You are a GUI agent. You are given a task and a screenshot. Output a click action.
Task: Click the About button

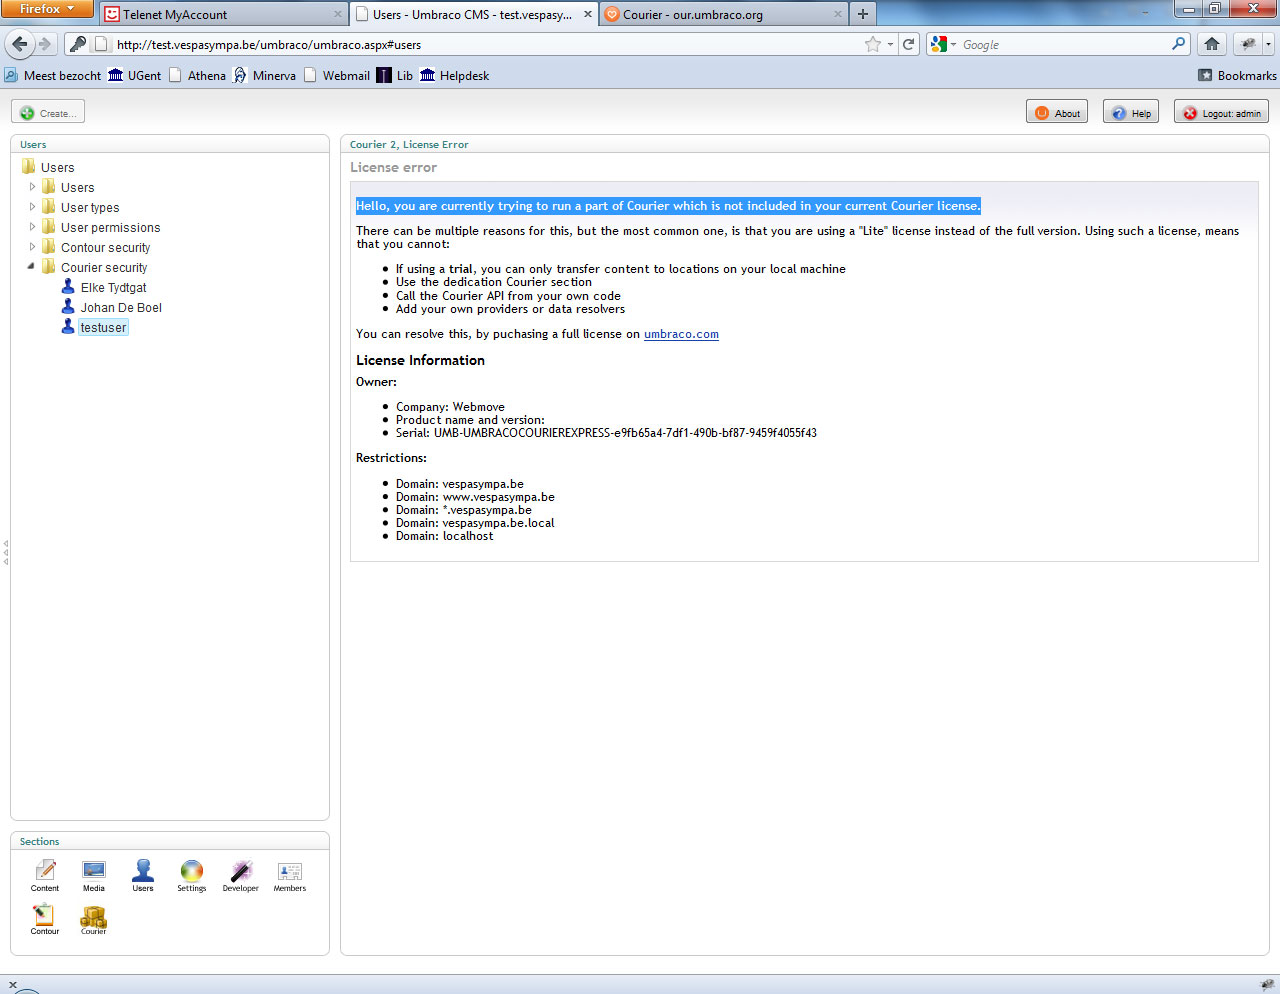tap(1057, 112)
